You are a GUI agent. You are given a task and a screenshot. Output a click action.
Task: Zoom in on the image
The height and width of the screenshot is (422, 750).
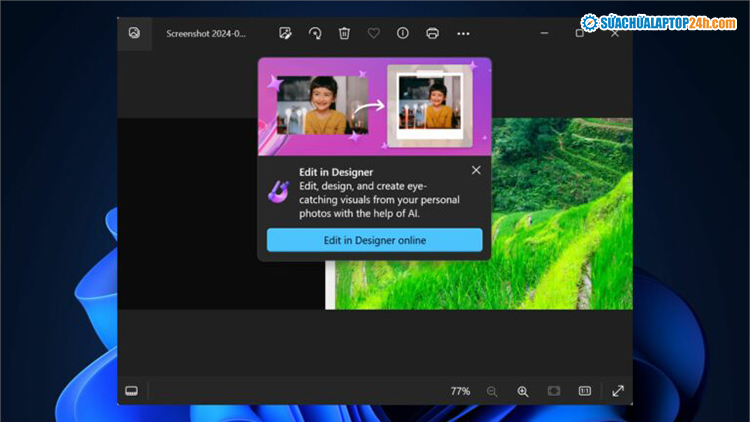pos(523,391)
